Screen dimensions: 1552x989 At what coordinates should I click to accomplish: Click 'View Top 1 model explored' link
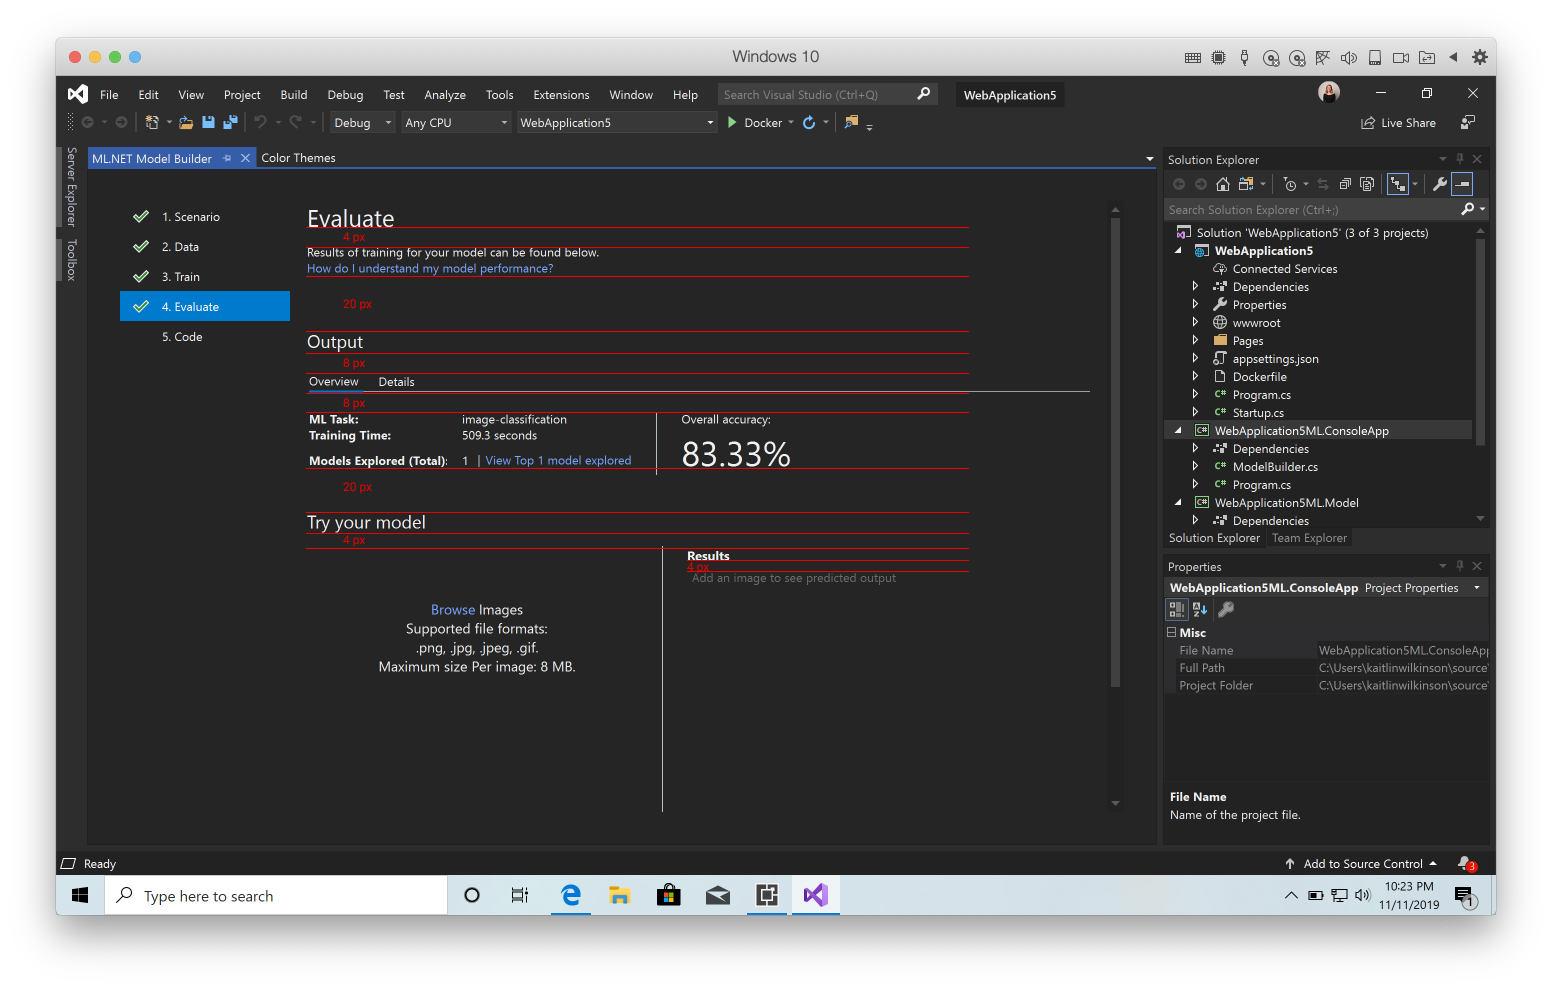pyautogui.click(x=558, y=461)
